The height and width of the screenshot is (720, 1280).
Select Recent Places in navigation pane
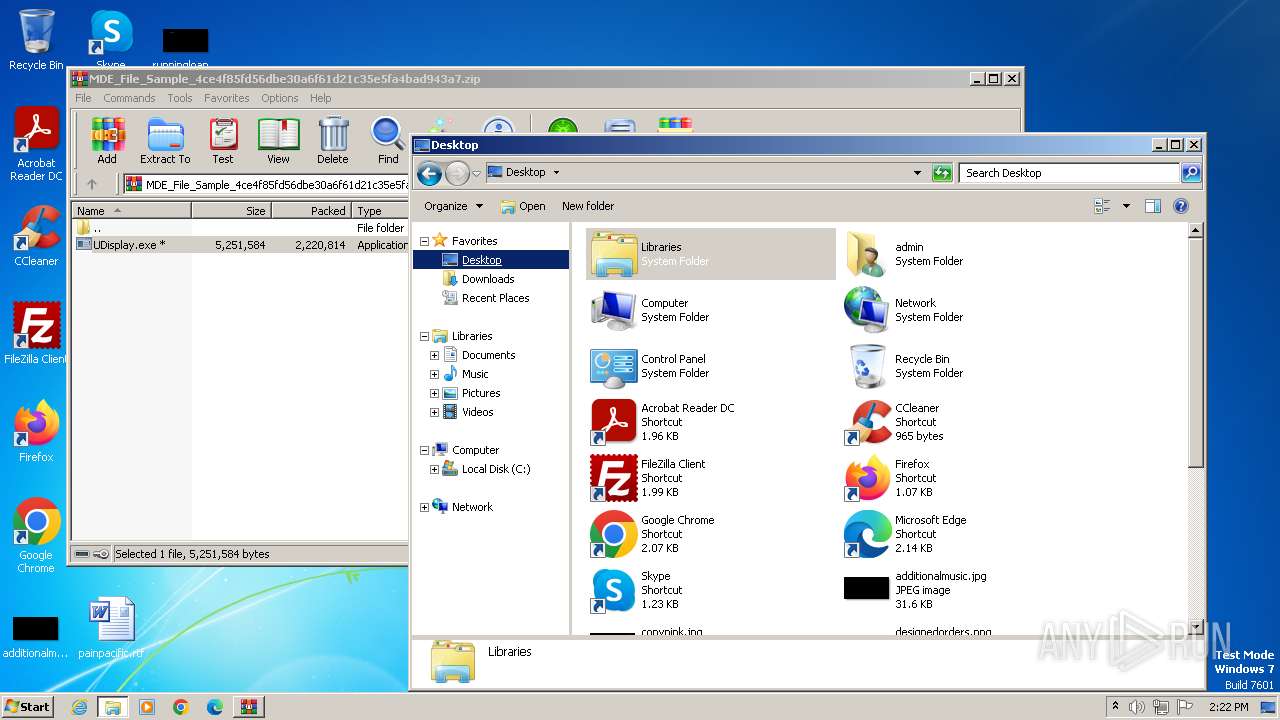click(496, 298)
